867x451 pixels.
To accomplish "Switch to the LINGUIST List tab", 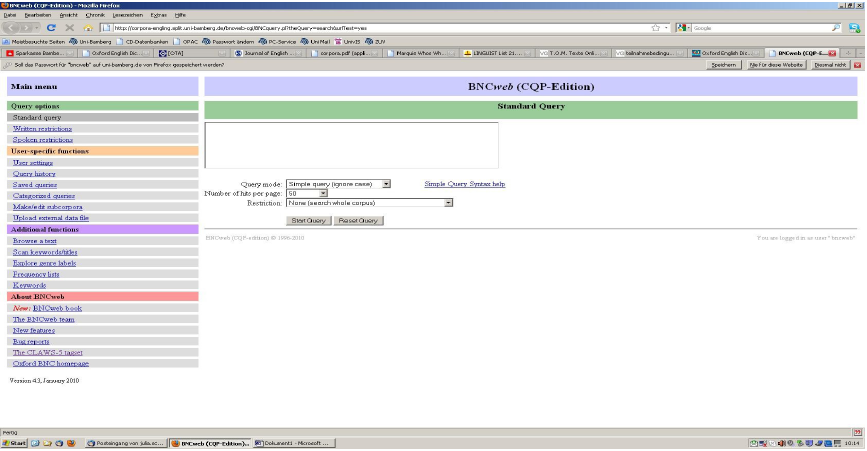I will (x=497, y=53).
